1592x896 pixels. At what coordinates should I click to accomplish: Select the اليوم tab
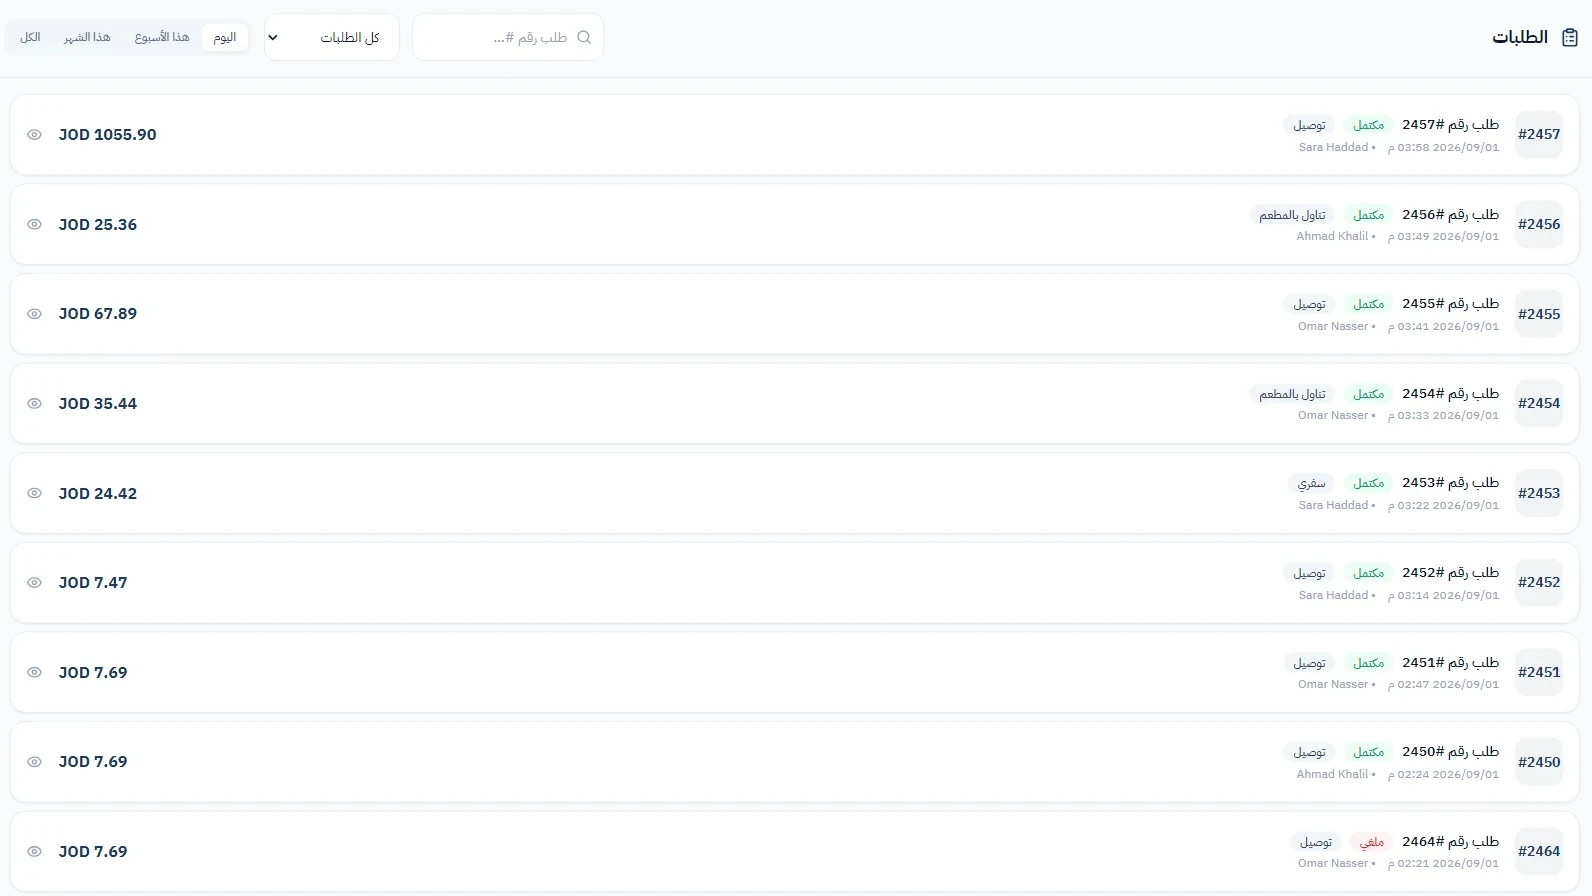tap(225, 37)
